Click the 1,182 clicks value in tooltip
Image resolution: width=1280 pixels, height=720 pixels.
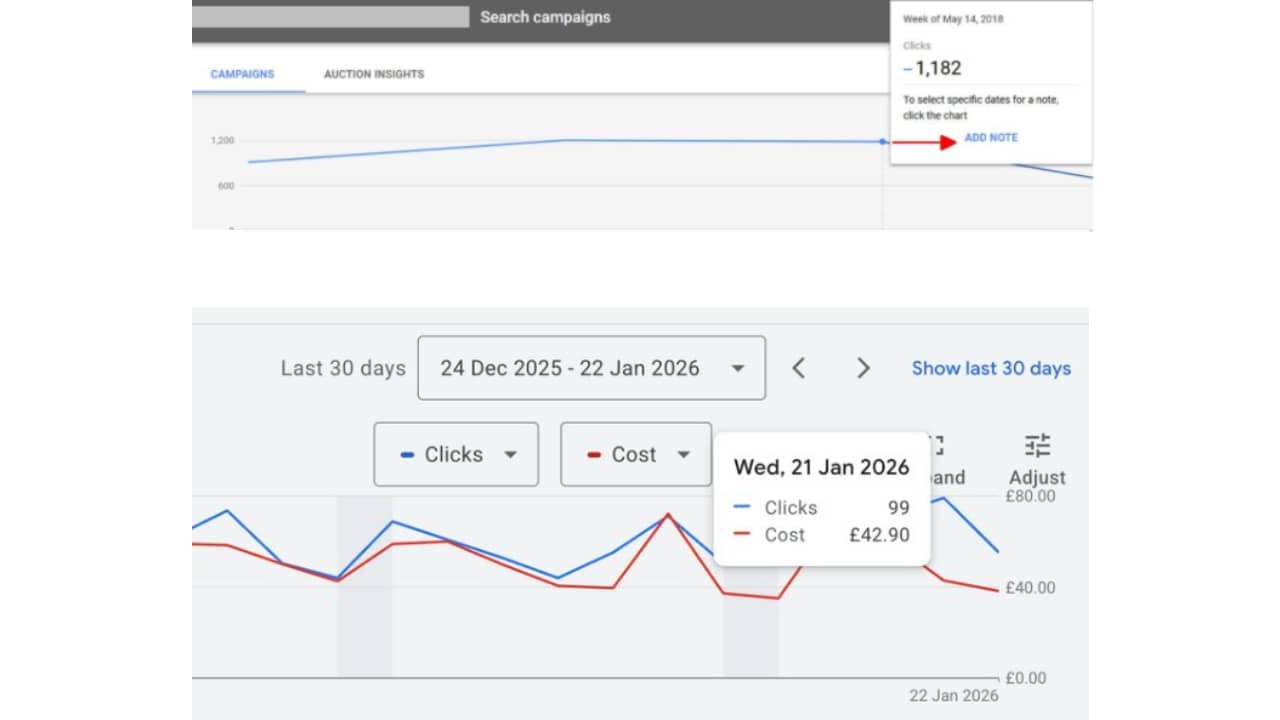(937, 69)
